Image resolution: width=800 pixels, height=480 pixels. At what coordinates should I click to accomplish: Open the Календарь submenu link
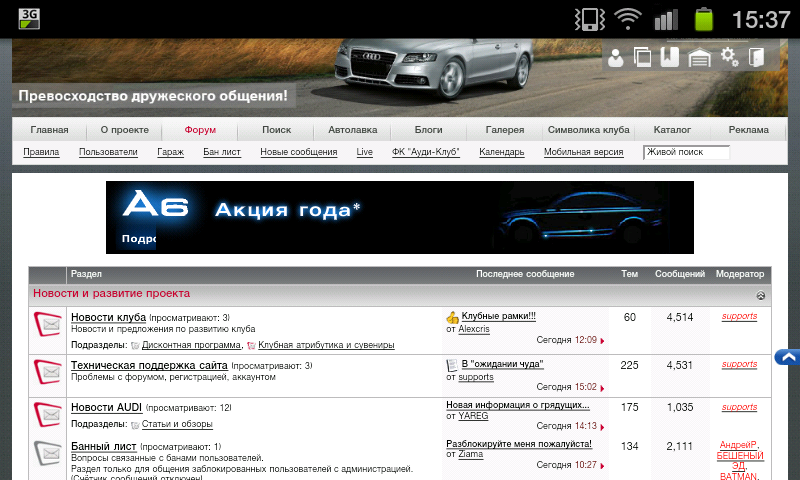[x=502, y=152]
